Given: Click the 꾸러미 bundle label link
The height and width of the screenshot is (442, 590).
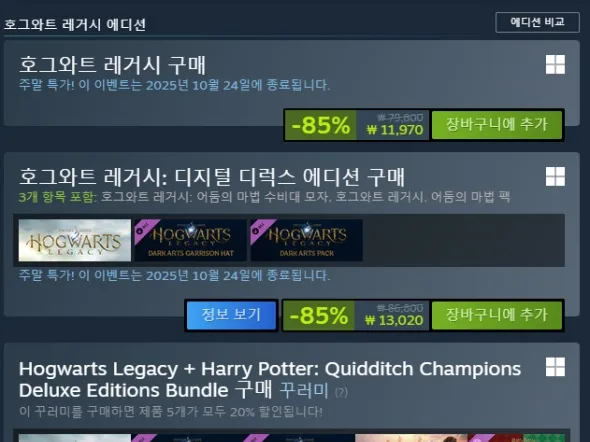Looking at the screenshot, I should point(304,390).
